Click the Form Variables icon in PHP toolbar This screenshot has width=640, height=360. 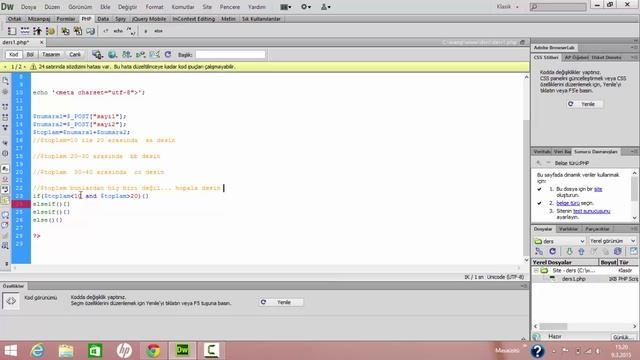[x=12, y=31]
